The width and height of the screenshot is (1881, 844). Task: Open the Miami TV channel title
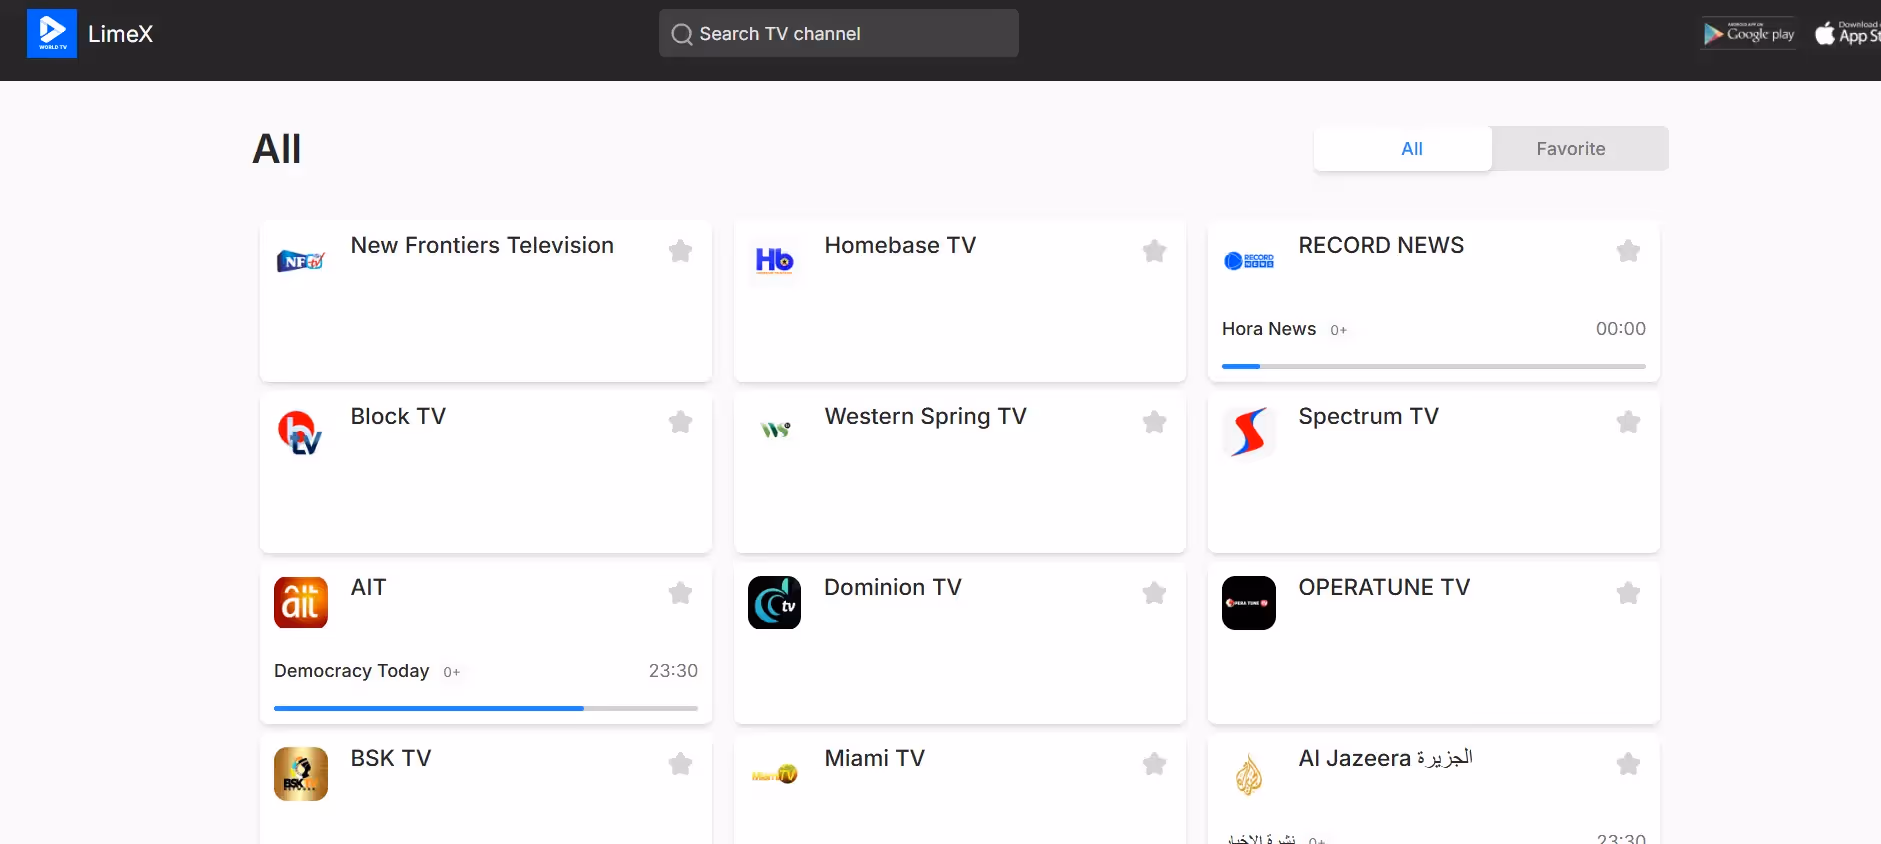coord(875,758)
